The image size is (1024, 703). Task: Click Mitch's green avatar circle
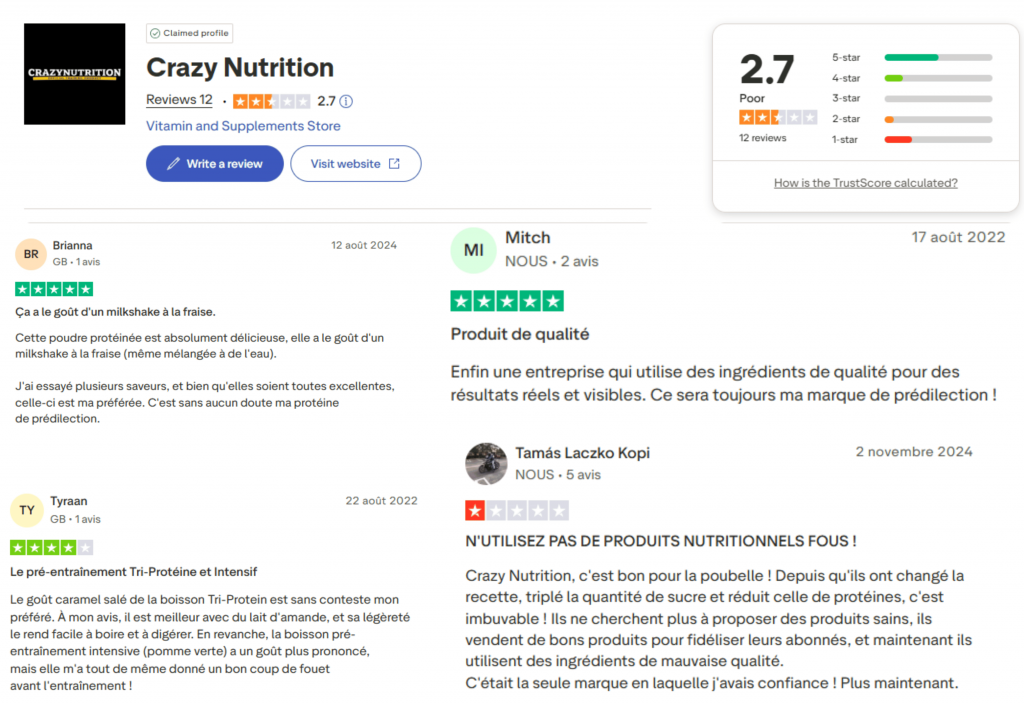[x=473, y=250]
